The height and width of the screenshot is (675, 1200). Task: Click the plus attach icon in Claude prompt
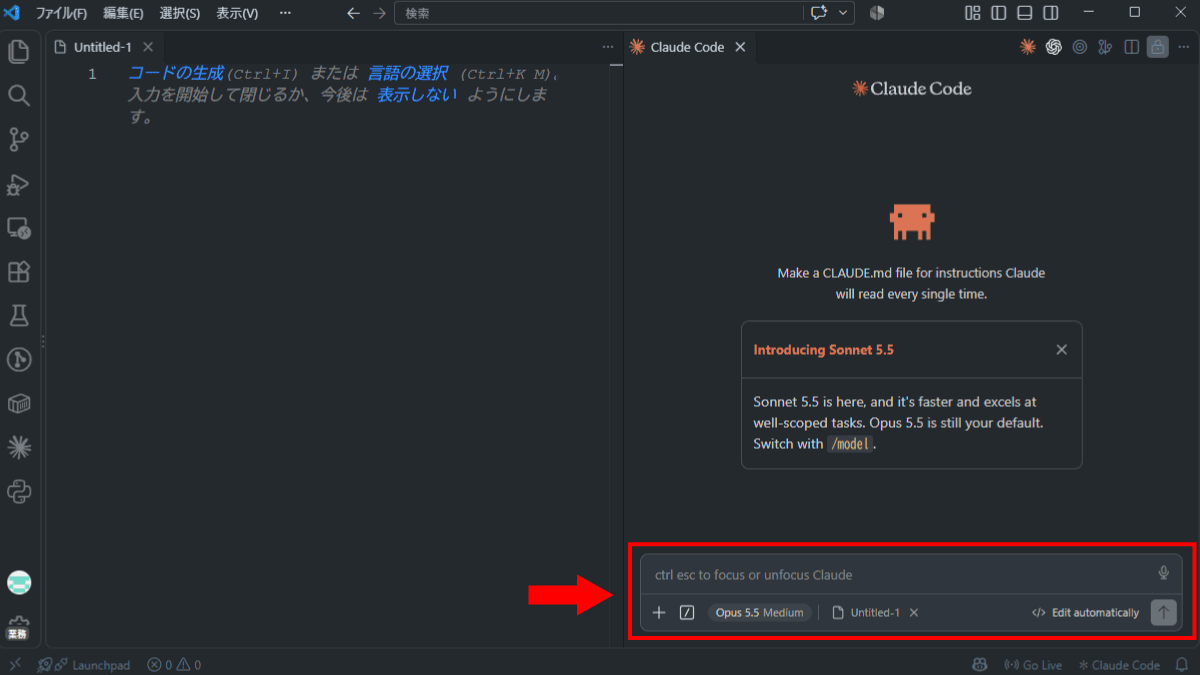coord(659,612)
